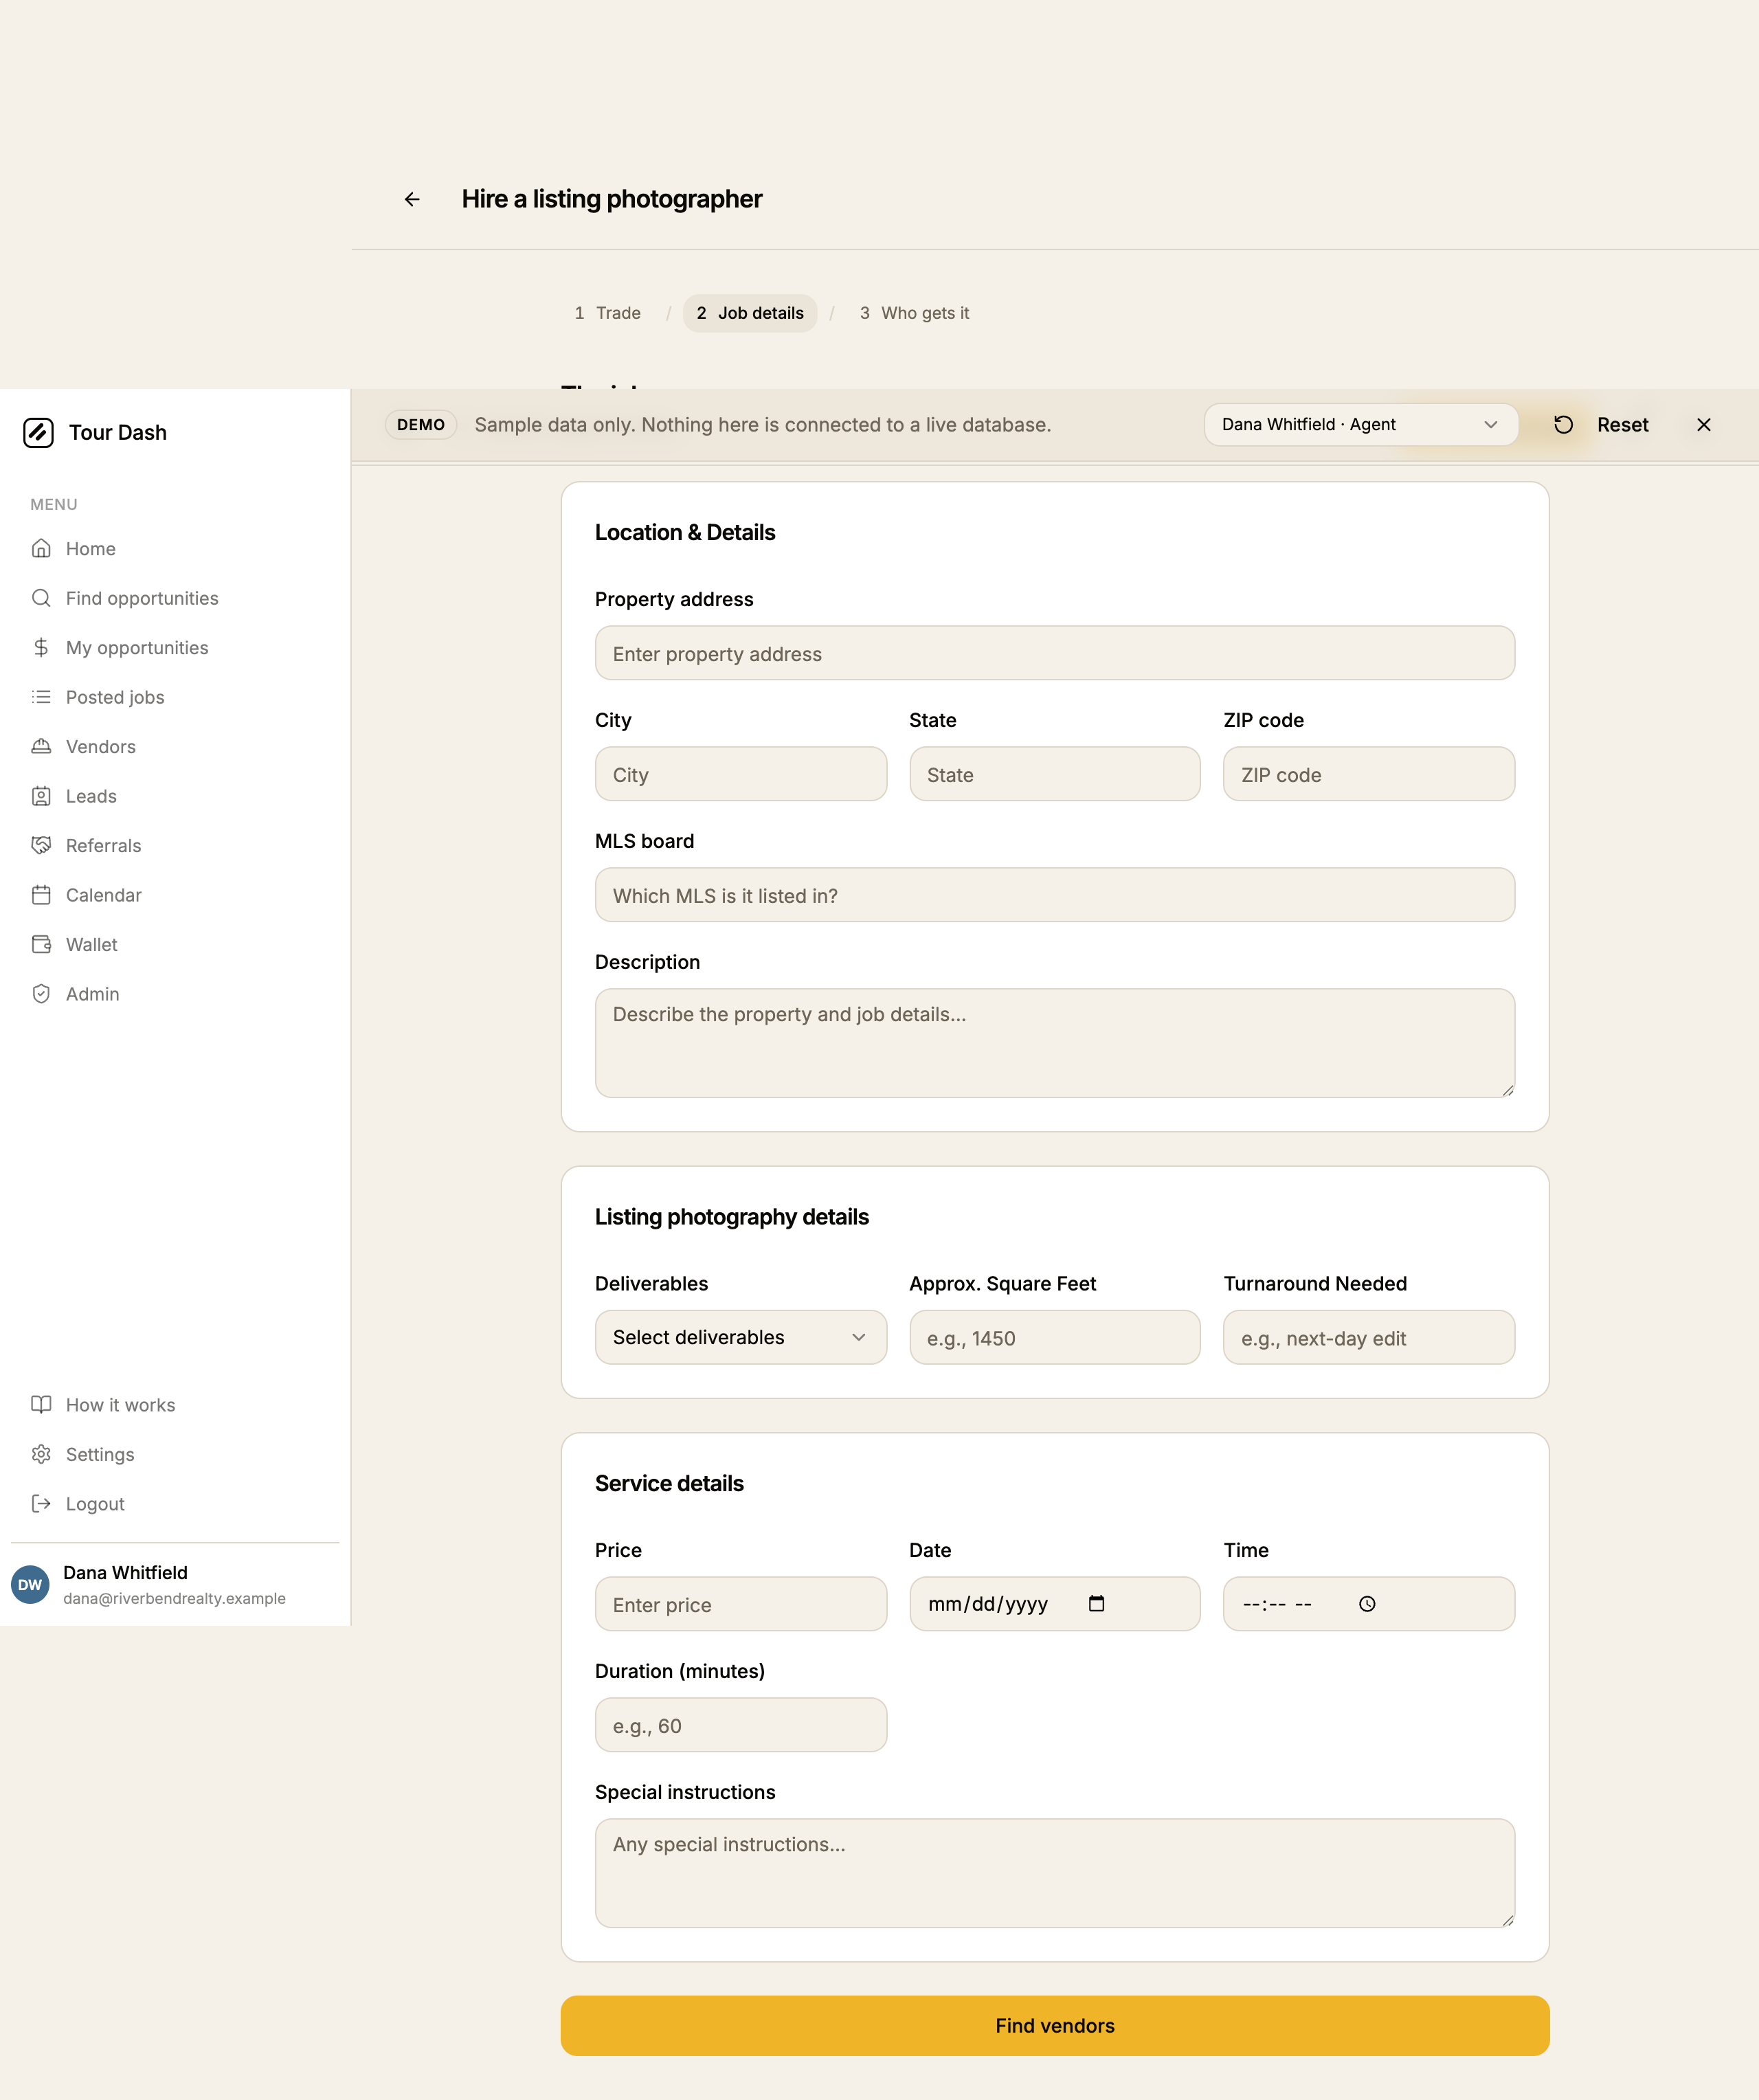This screenshot has width=1759, height=2100.
Task: Focus the City input field
Action: pyautogui.click(x=740, y=774)
